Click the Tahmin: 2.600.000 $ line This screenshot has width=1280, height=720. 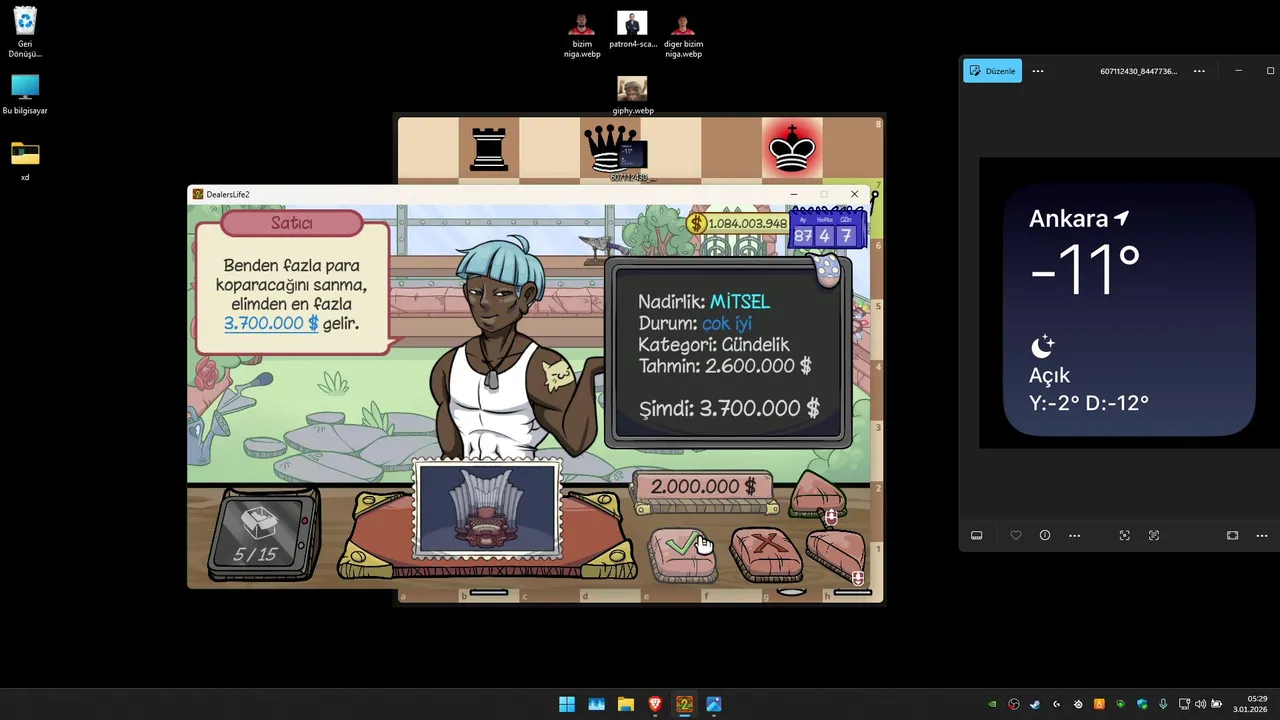point(725,366)
